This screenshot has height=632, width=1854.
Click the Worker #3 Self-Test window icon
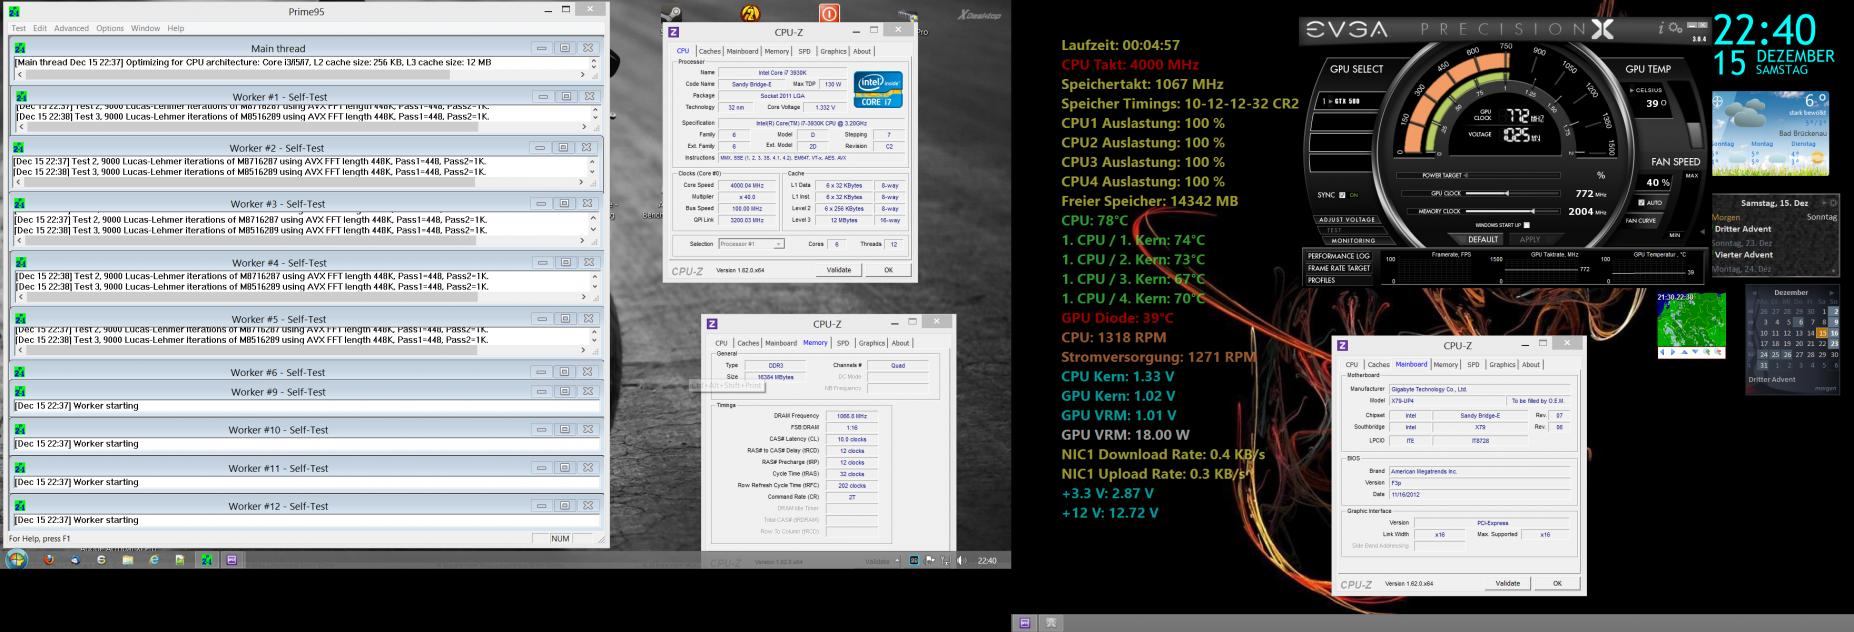tap(20, 203)
